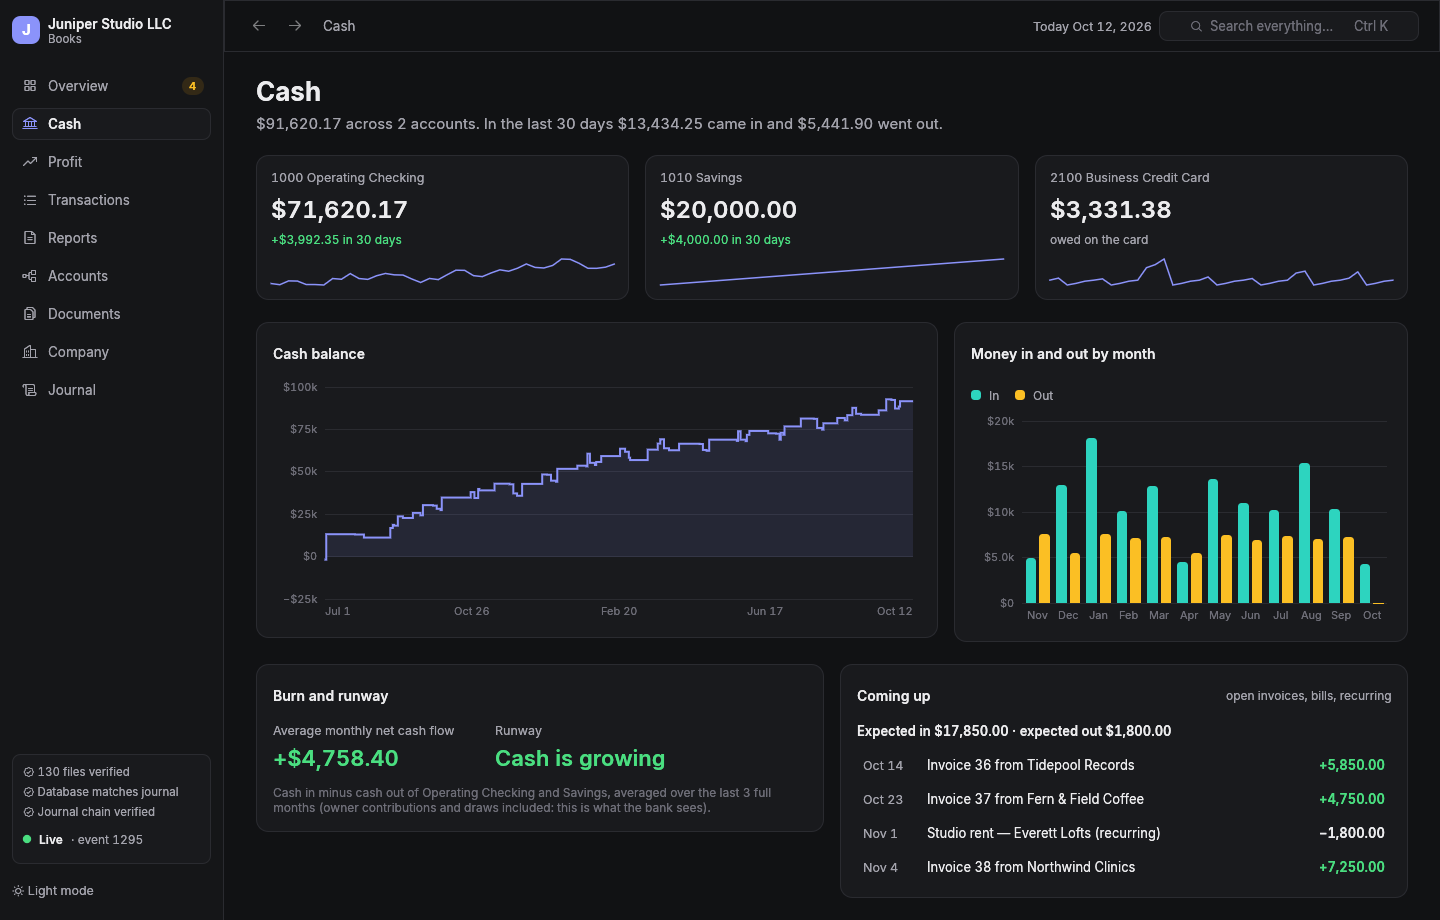This screenshot has width=1440, height=920.
Task: Click the Search everything field
Action: click(1288, 26)
